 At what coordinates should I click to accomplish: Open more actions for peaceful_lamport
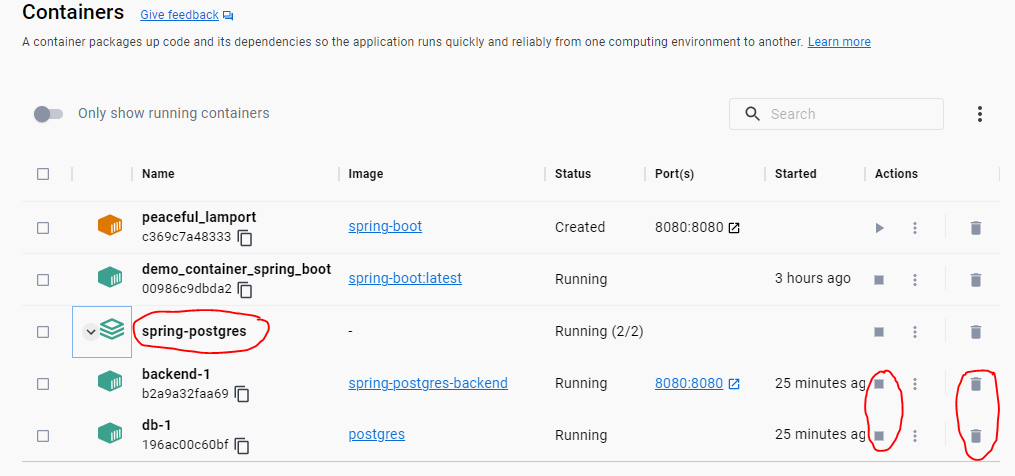click(914, 228)
